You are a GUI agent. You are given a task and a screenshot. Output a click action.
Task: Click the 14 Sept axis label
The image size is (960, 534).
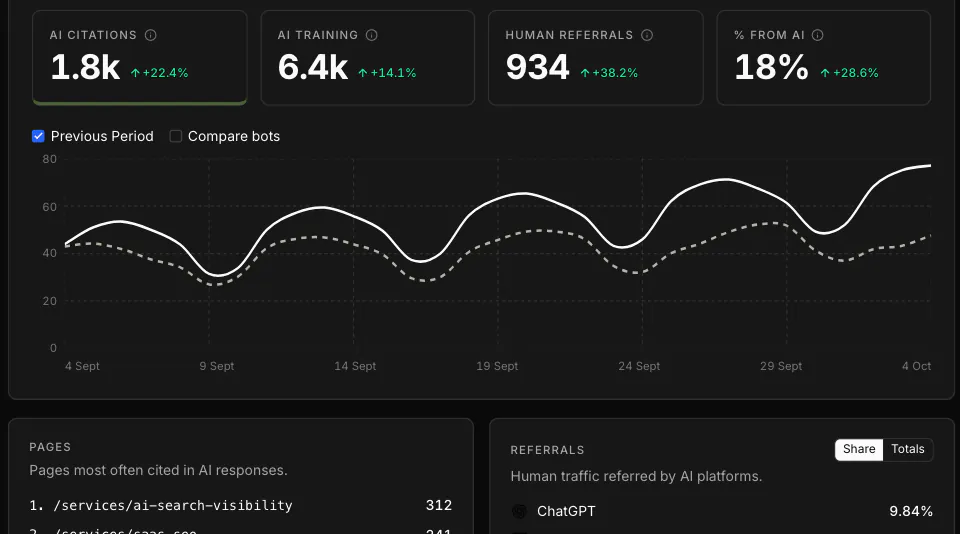tap(355, 366)
